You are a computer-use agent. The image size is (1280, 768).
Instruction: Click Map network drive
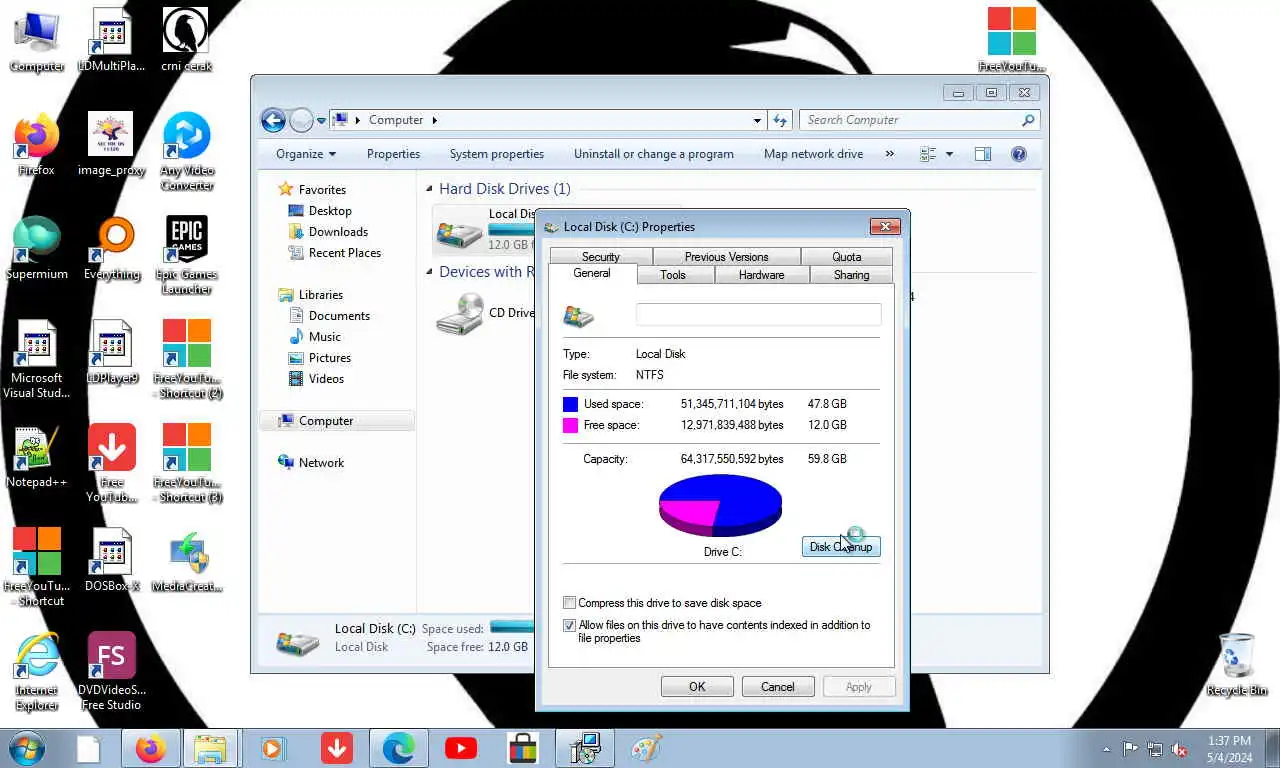[813, 154]
